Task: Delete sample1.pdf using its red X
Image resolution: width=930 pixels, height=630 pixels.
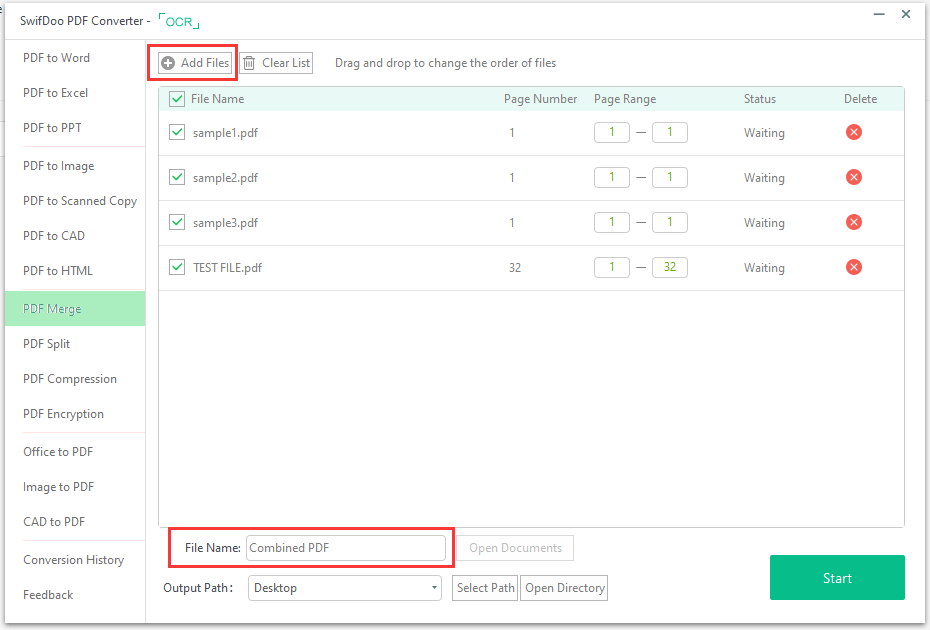Action: [853, 132]
